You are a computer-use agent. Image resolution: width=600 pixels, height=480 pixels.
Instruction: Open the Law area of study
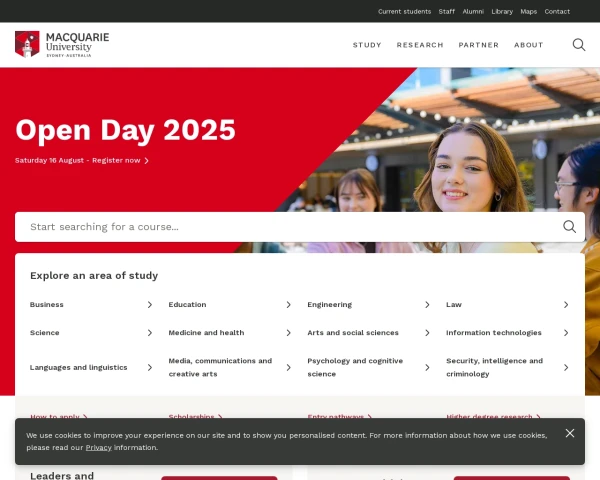point(454,305)
